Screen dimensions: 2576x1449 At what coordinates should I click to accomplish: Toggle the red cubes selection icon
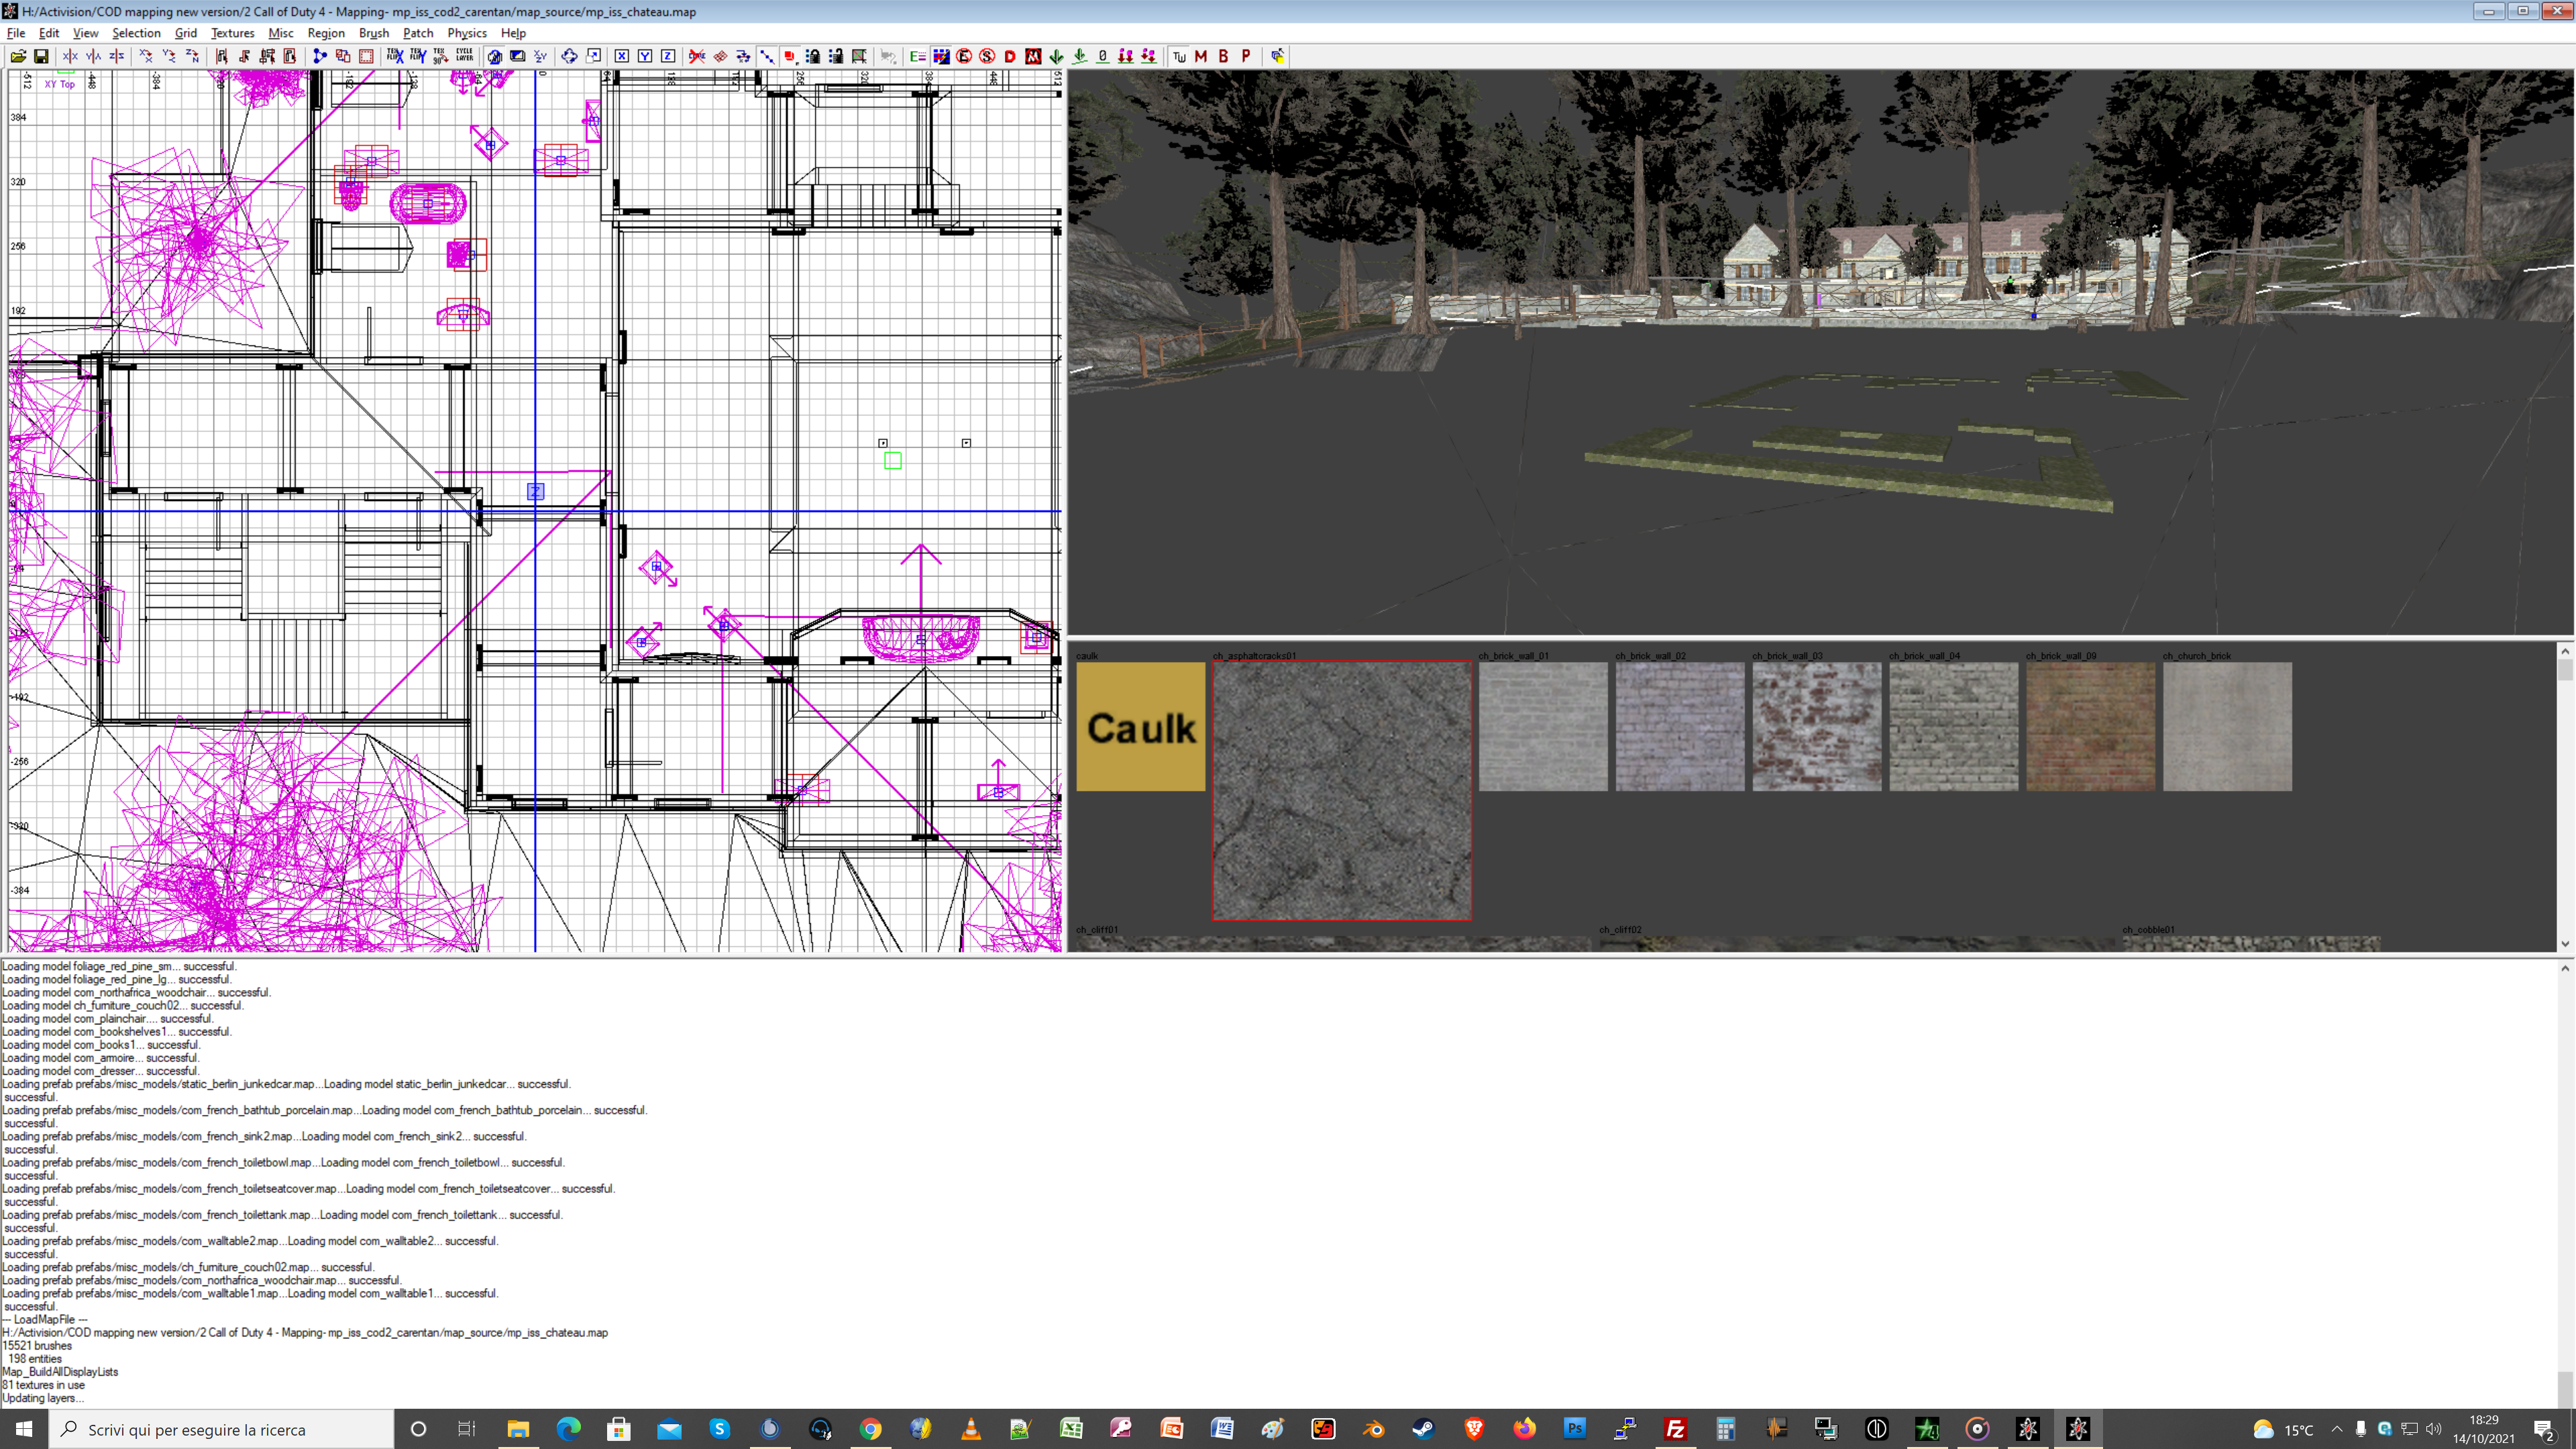click(x=790, y=56)
